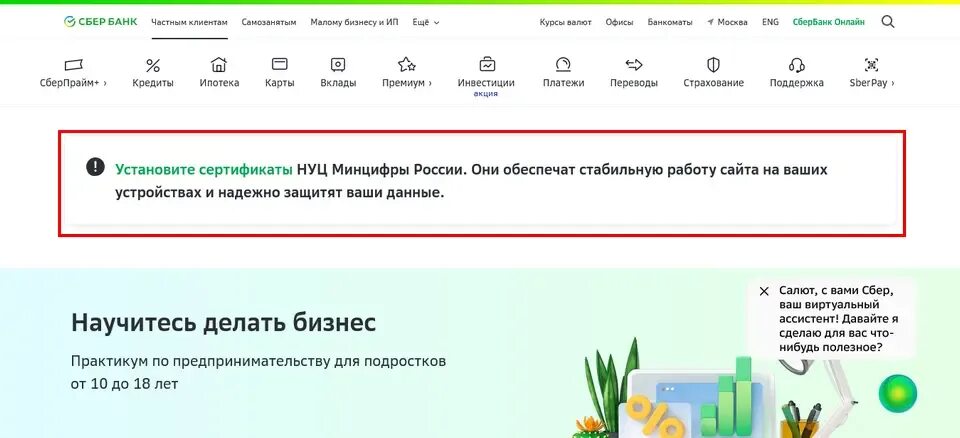Switch site language to ENG
This screenshot has width=960, height=438.
[x=770, y=22]
